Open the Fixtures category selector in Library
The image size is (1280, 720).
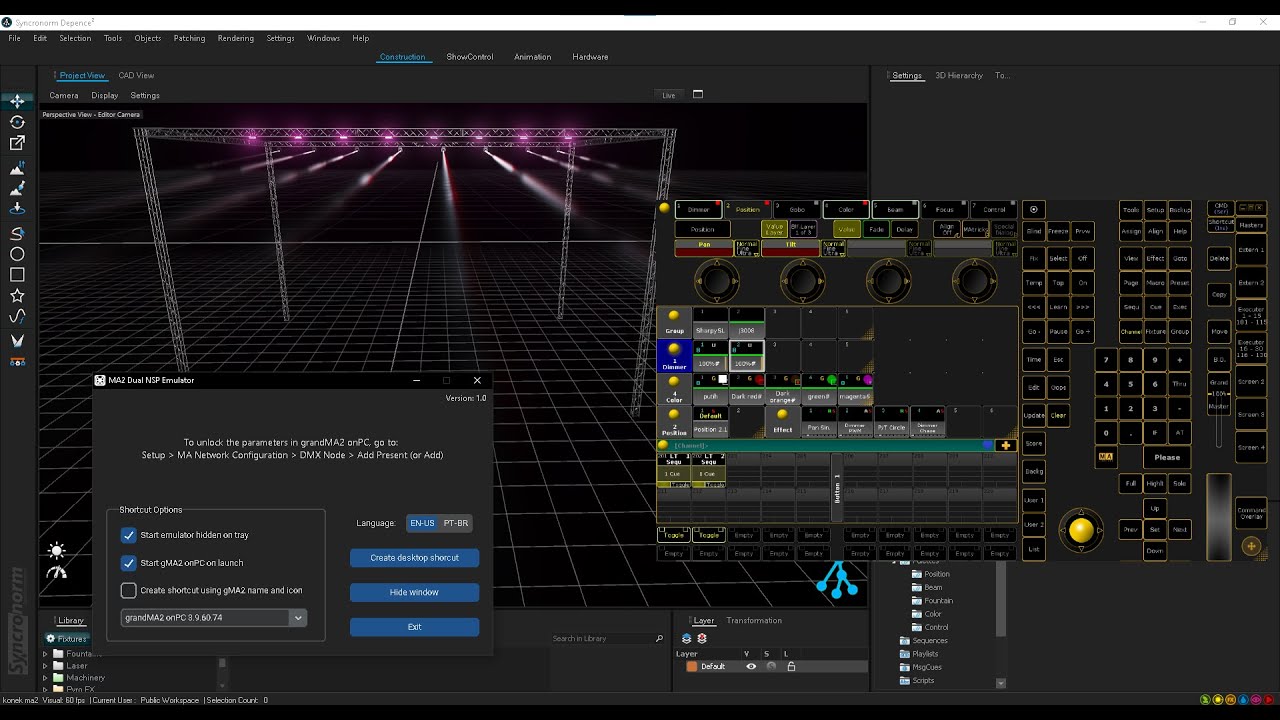[67, 639]
